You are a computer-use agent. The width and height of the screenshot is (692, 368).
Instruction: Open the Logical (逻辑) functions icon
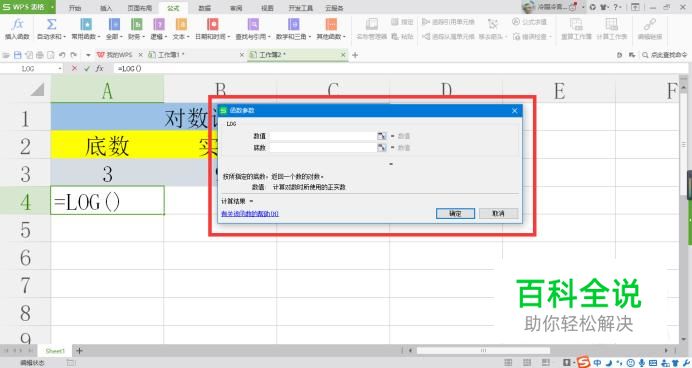tap(159, 24)
